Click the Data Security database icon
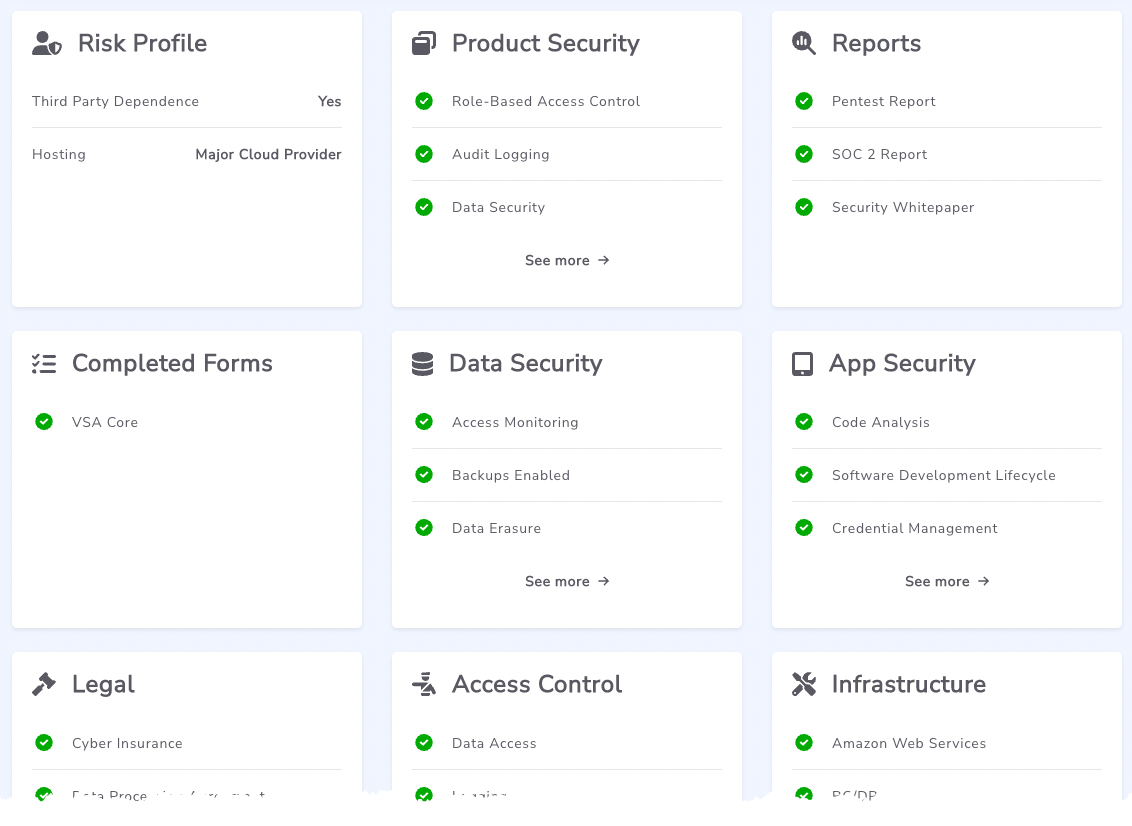The height and width of the screenshot is (826, 1132). (423, 364)
